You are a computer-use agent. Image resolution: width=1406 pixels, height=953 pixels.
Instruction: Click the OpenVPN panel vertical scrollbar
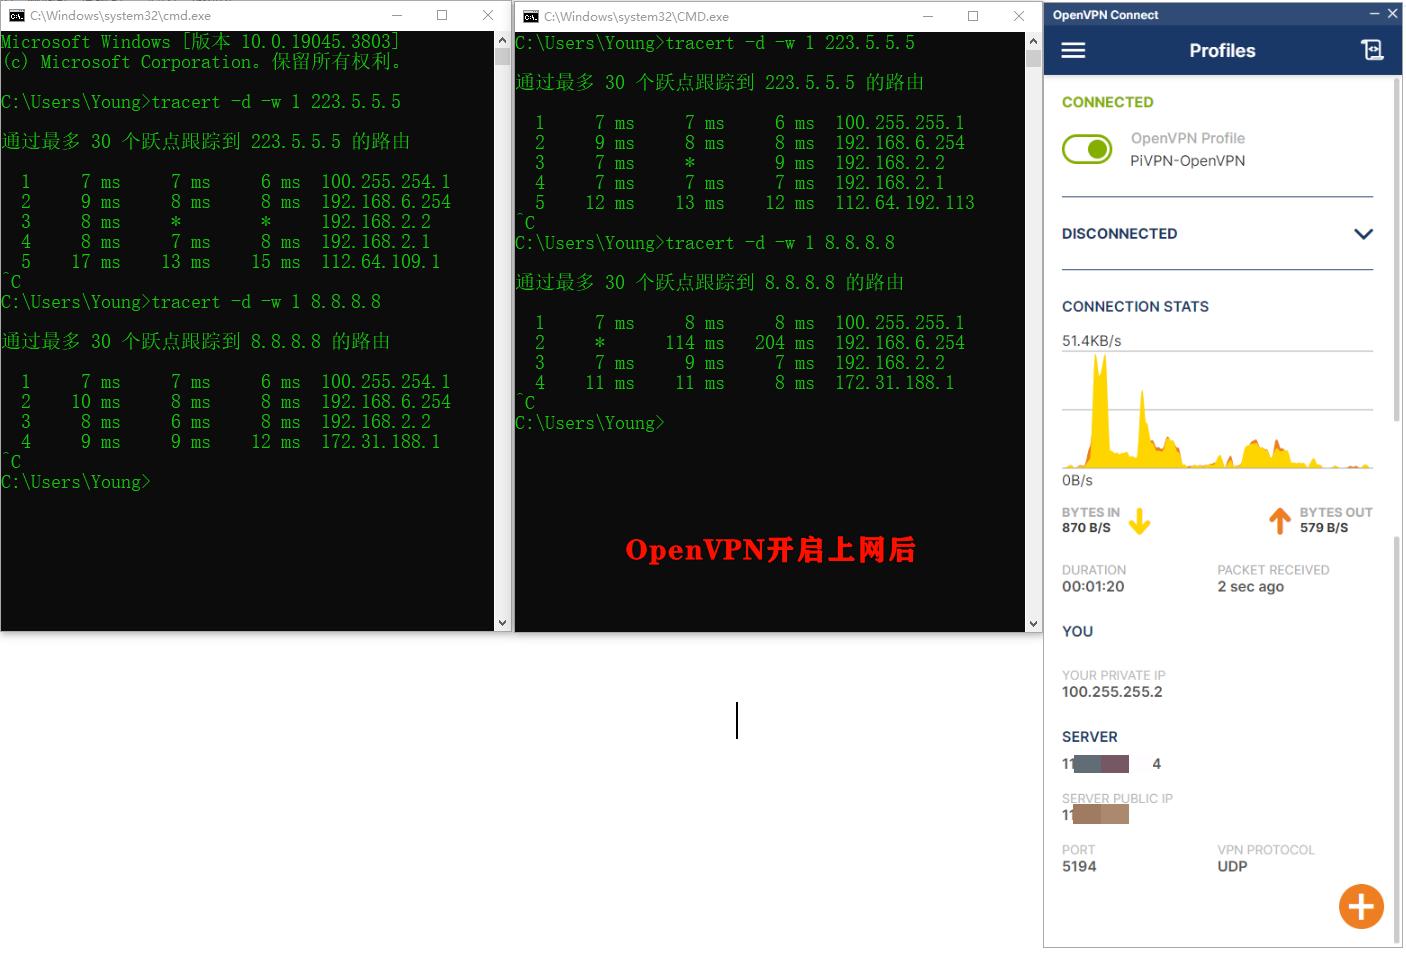(x=1397, y=250)
